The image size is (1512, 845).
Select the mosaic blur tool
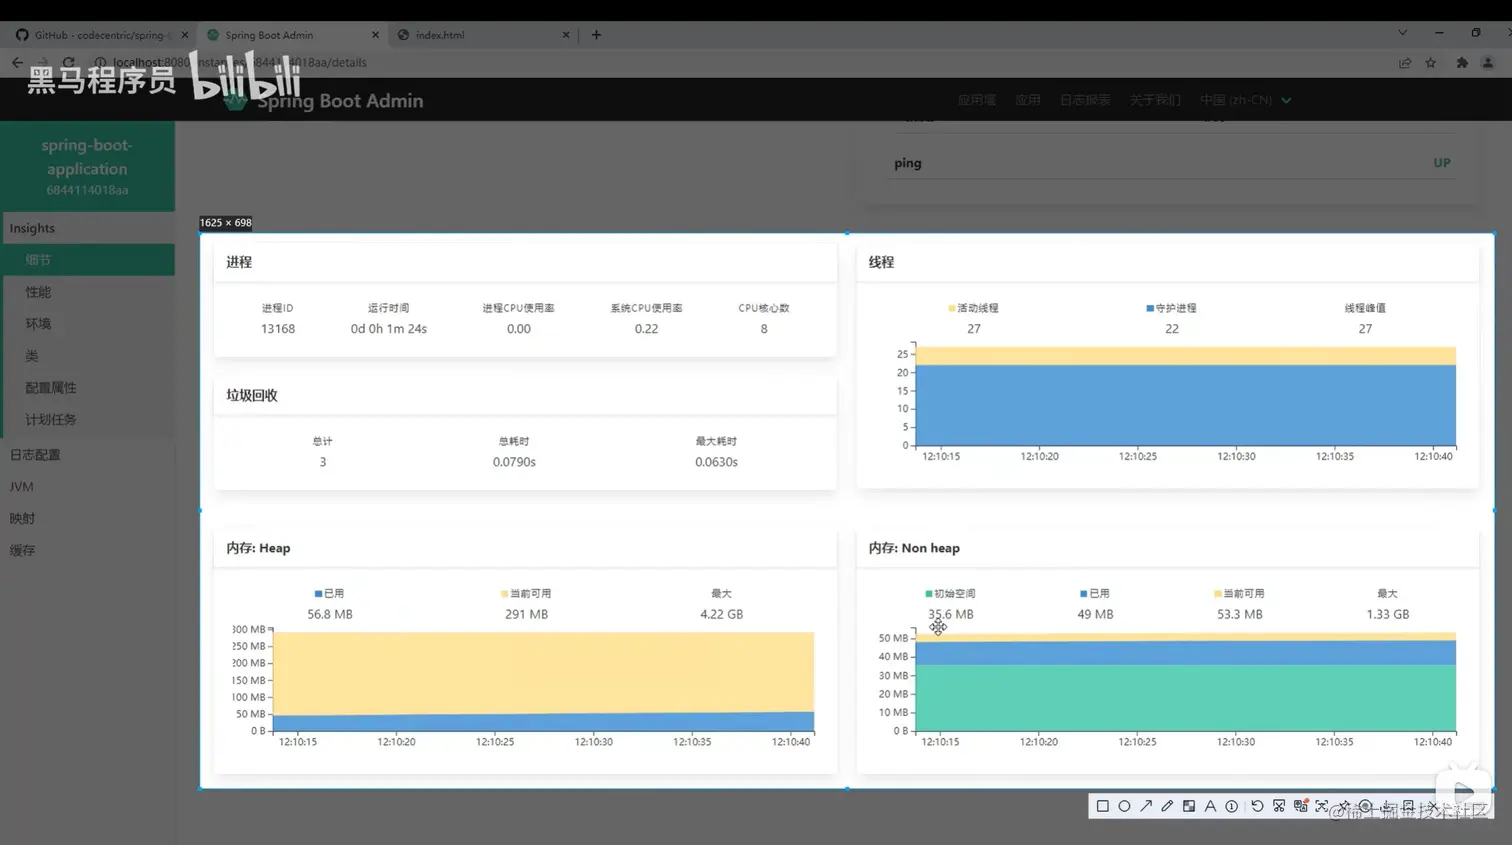[x=1189, y=806]
